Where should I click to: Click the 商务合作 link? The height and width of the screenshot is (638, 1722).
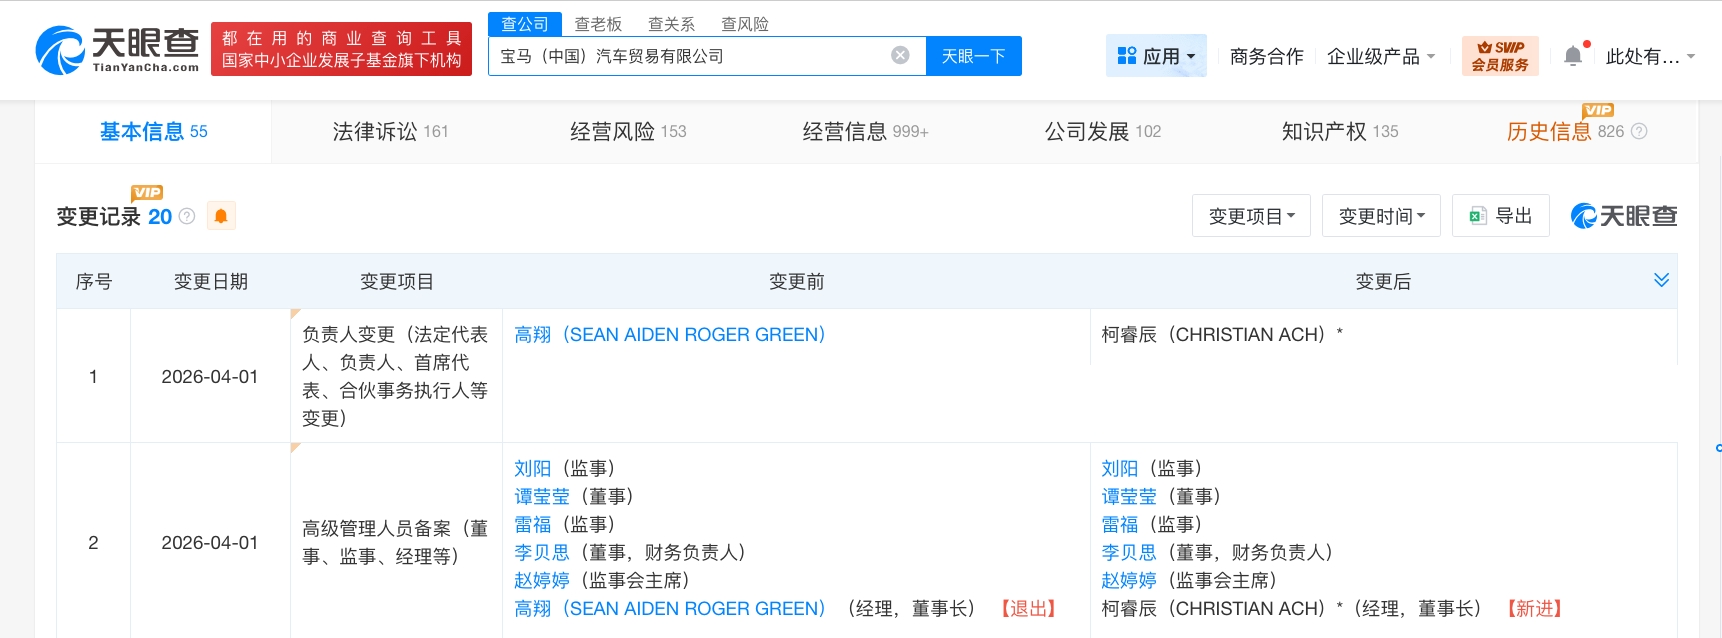pos(1266,56)
